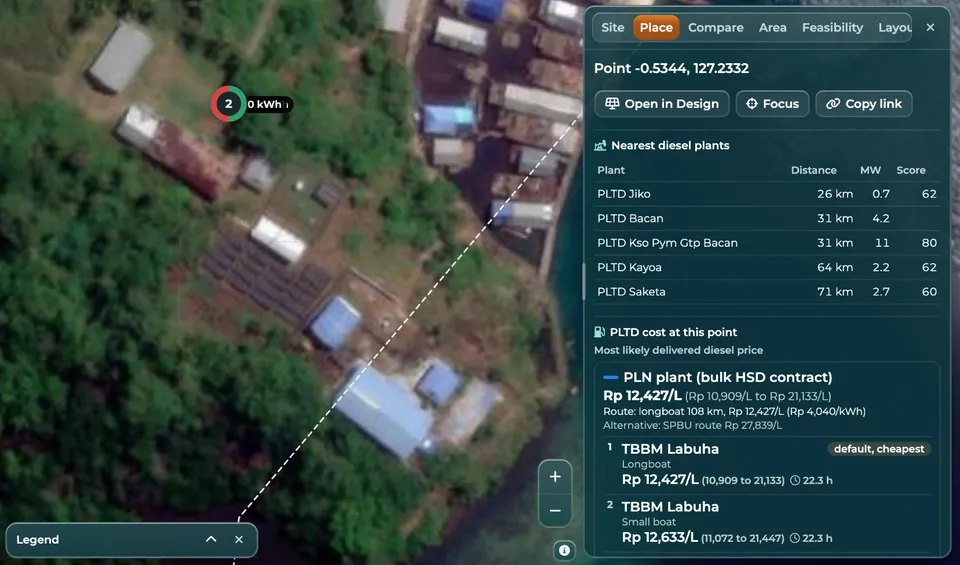Open the map info icon
960x565 pixels.
(564, 550)
